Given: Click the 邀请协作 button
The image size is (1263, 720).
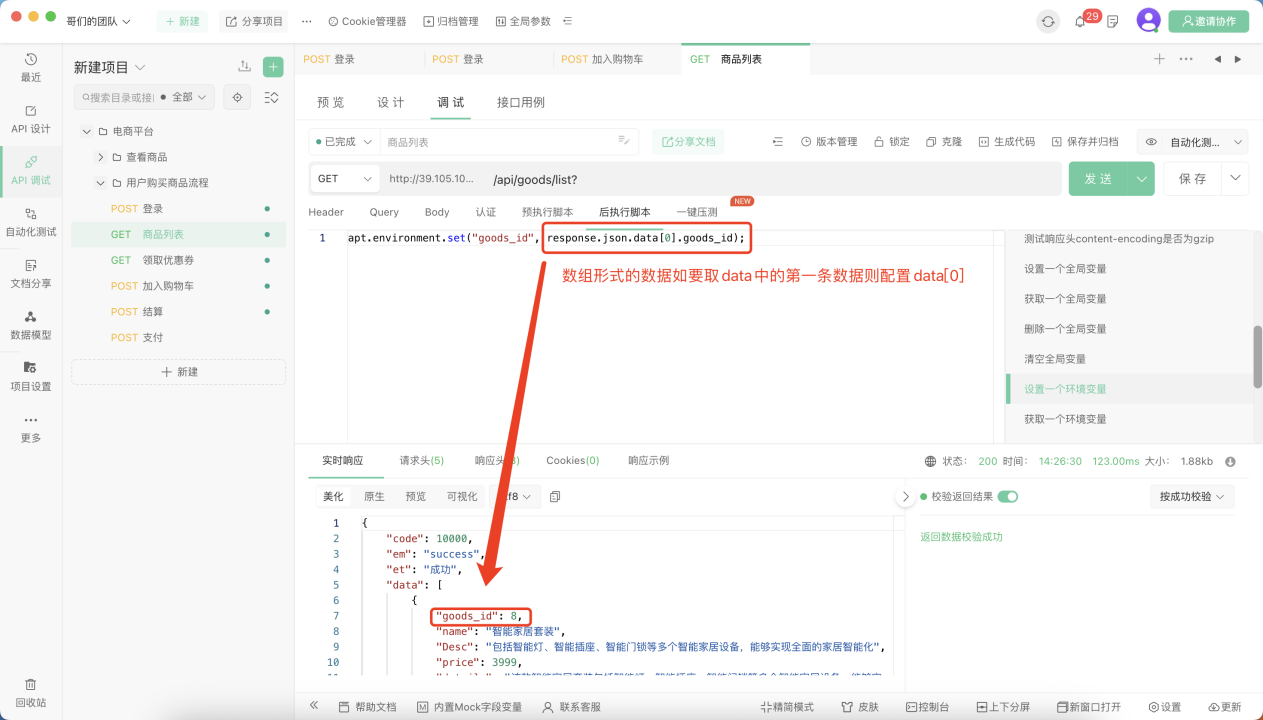Looking at the screenshot, I should (1208, 21).
